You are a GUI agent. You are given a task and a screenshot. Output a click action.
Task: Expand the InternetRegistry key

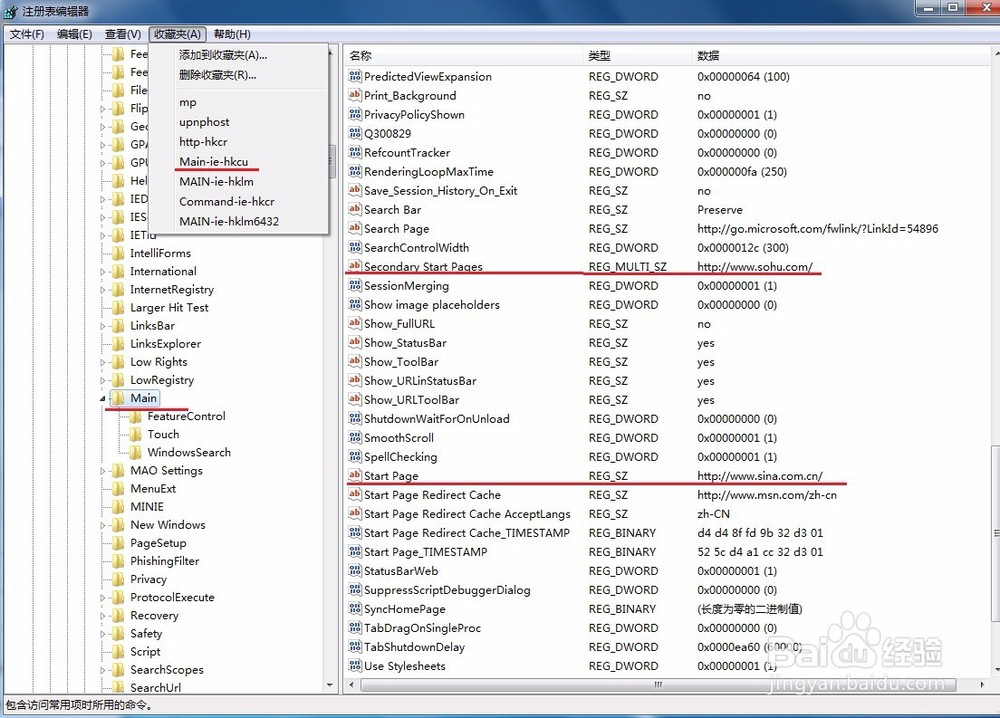103,289
